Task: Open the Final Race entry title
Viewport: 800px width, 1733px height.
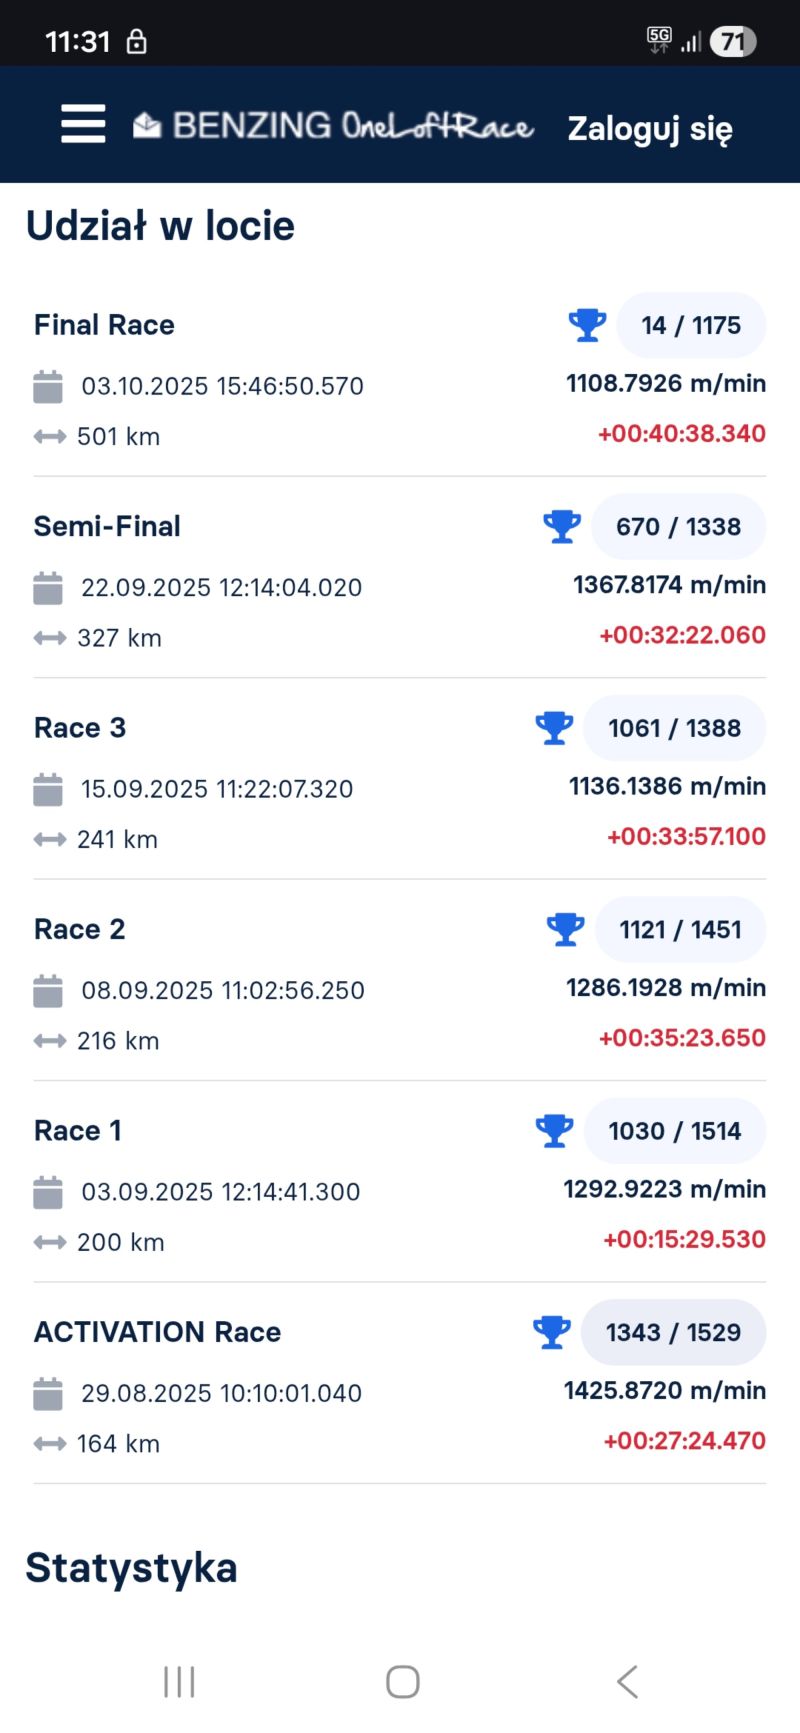Action: pos(104,325)
